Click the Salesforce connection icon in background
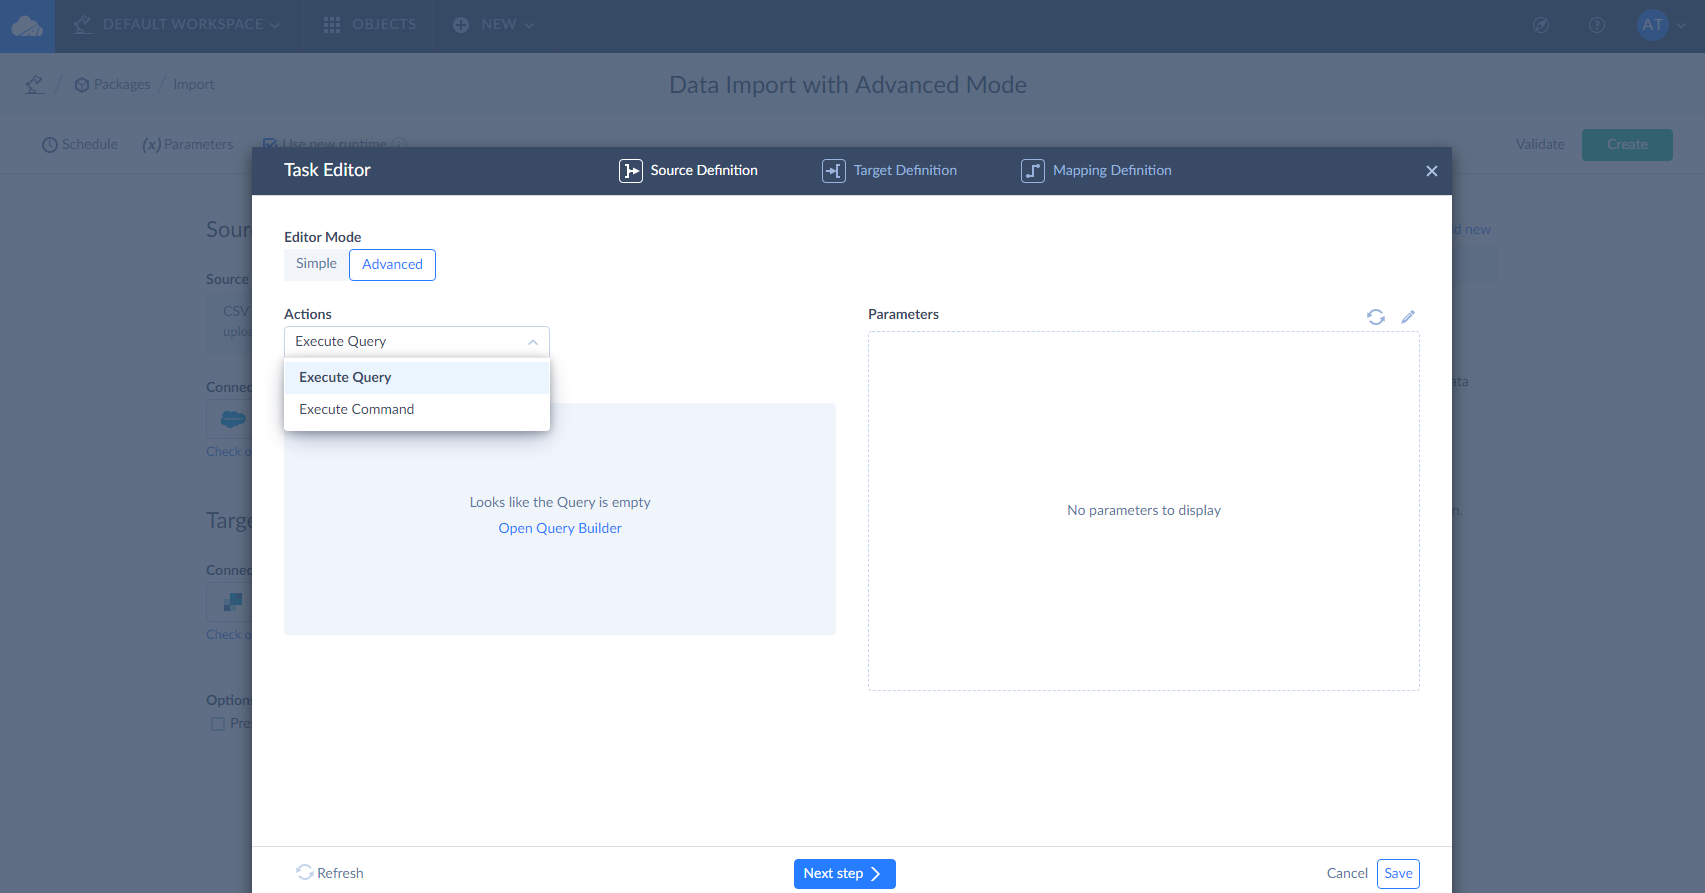 point(232,419)
